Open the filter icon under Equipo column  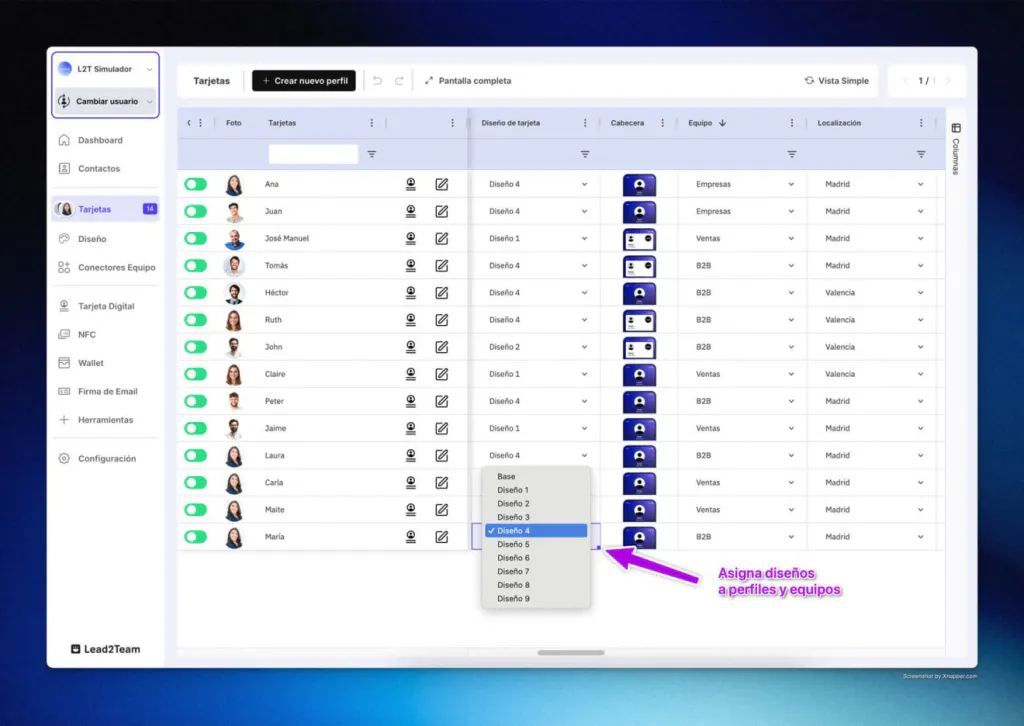[791, 154]
